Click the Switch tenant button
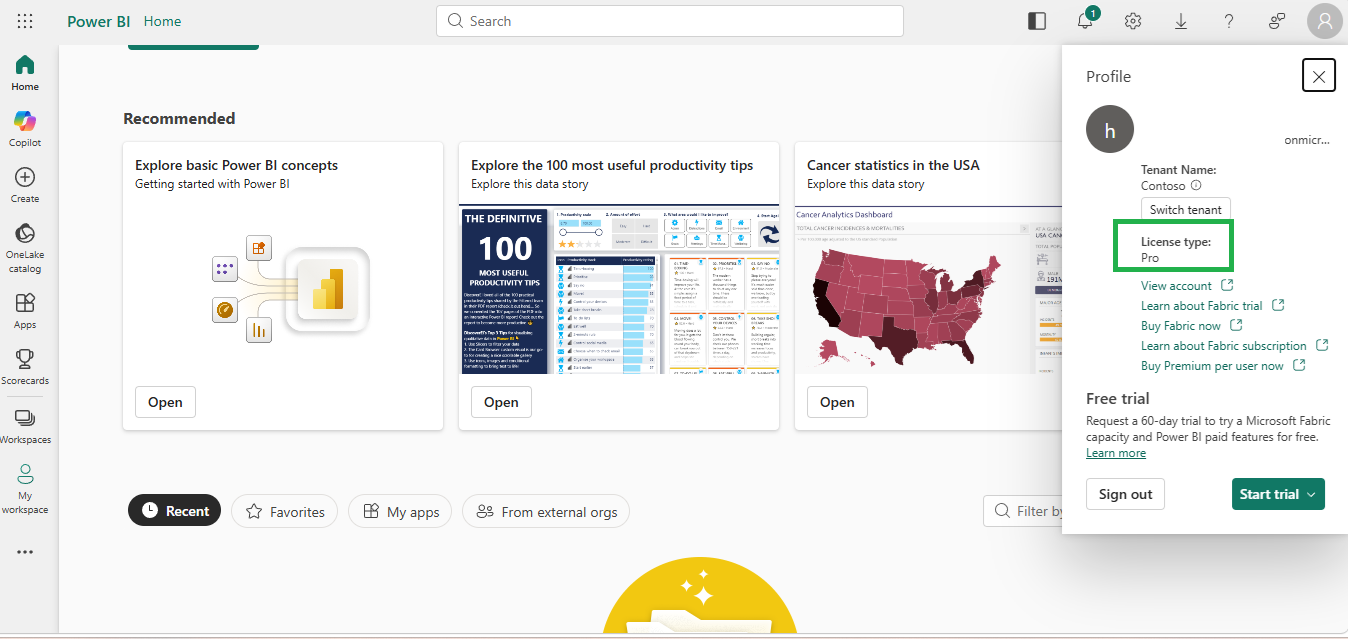Viewport: 1348px width, 639px height. coord(1186,210)
